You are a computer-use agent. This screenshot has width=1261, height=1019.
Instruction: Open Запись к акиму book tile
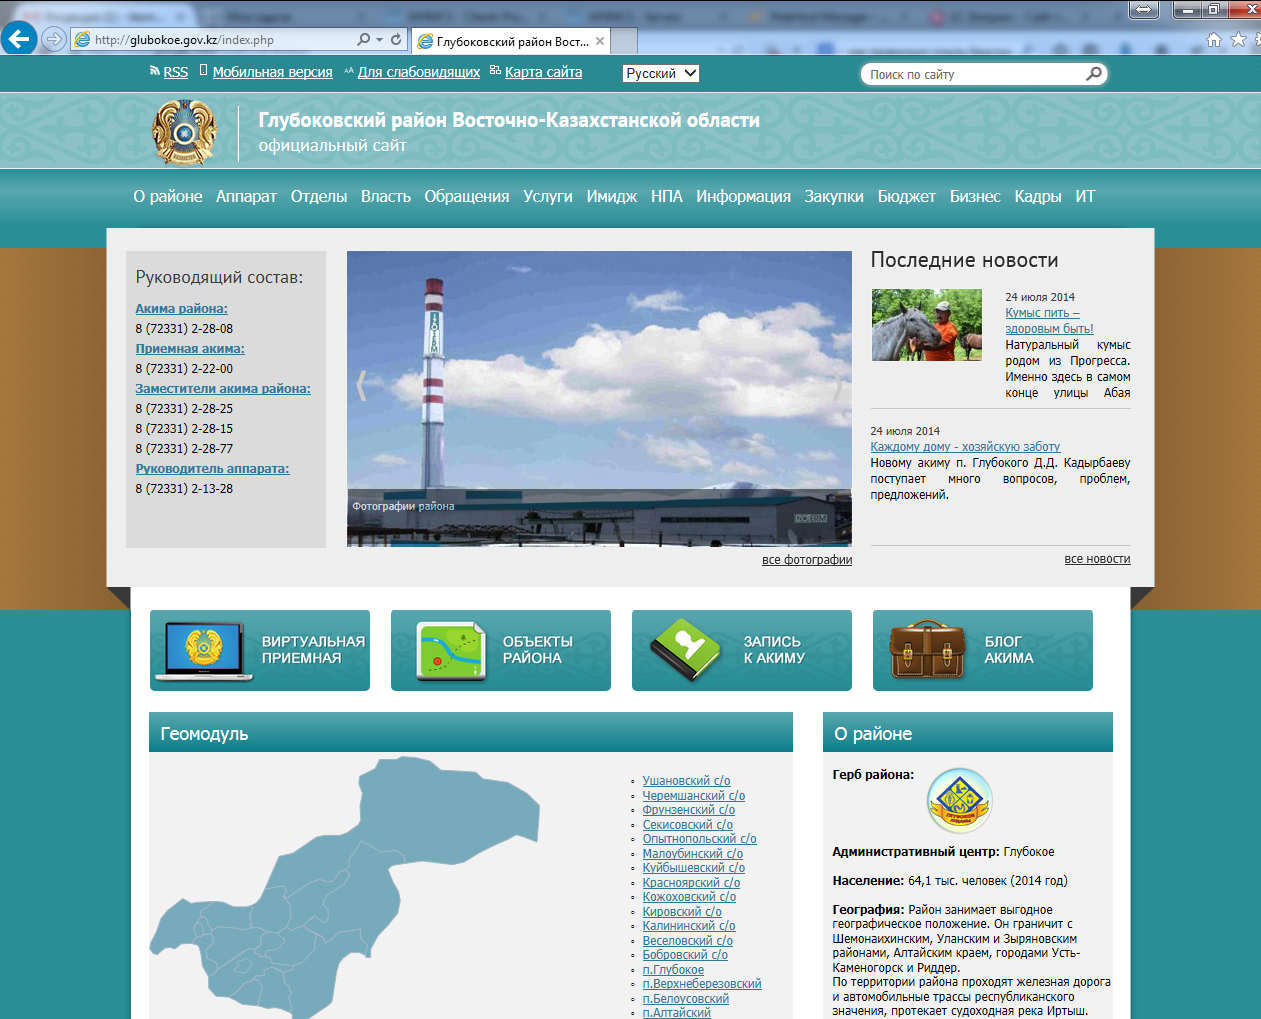[x=742, y=650]
